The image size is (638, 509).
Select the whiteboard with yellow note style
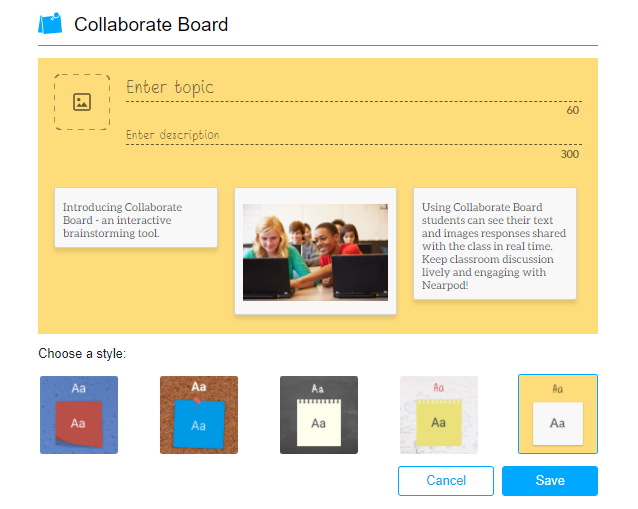coord(439,415)
